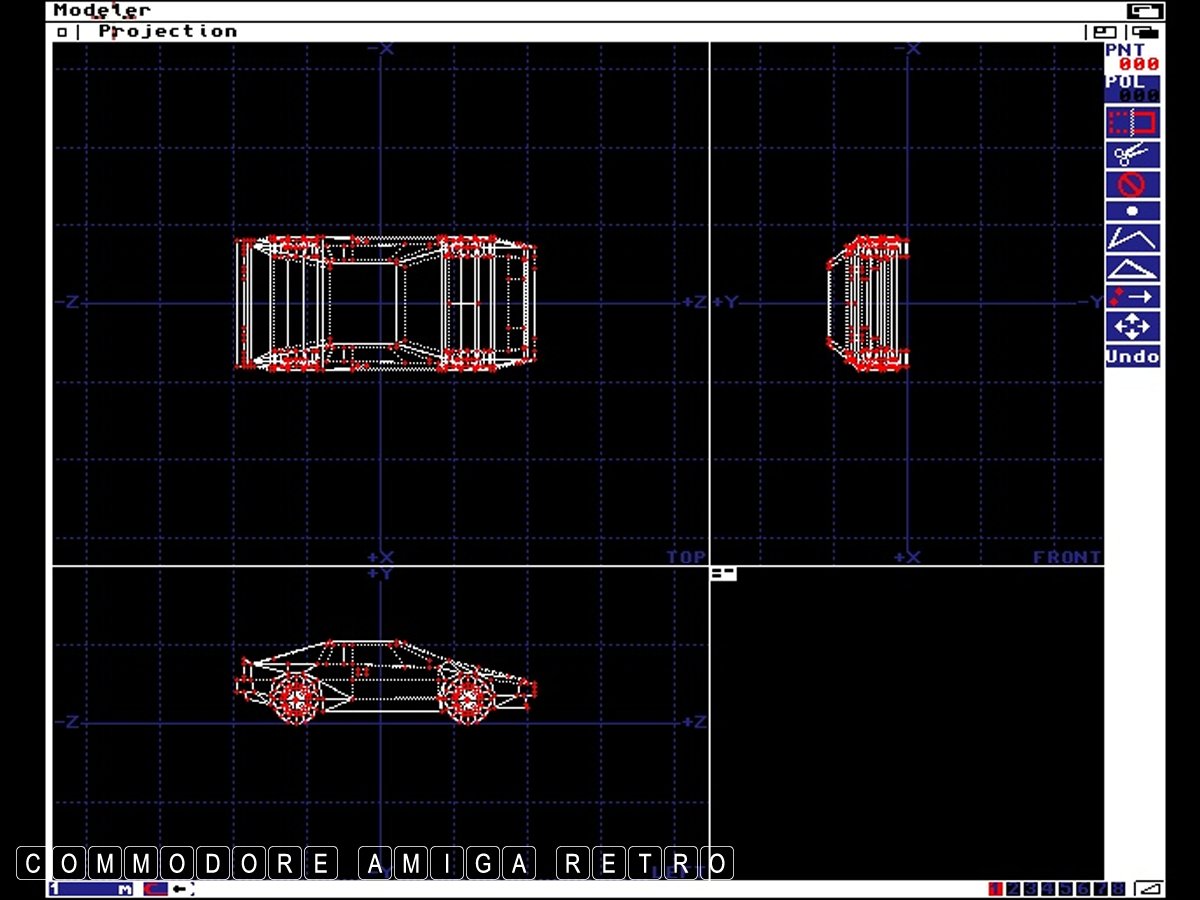Click the window zoom gadget beside Projection

[1105, 32]
